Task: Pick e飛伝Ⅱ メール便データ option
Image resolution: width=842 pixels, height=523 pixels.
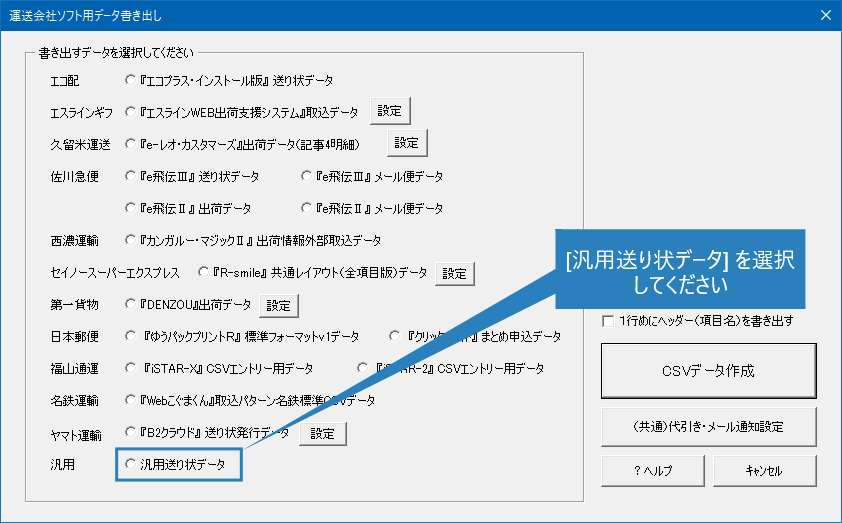Action: tap(306, 208)
